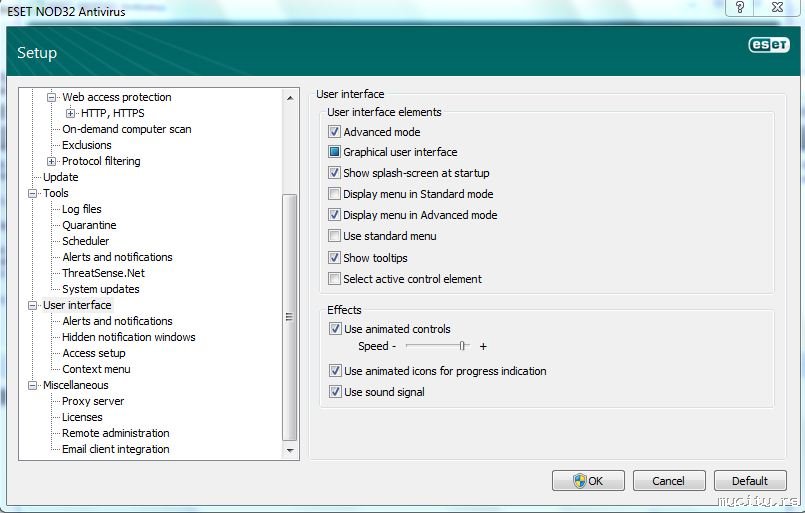Collapse the Tools tree node
This screenshot has height=513, width=805.
tap(32, 193)
